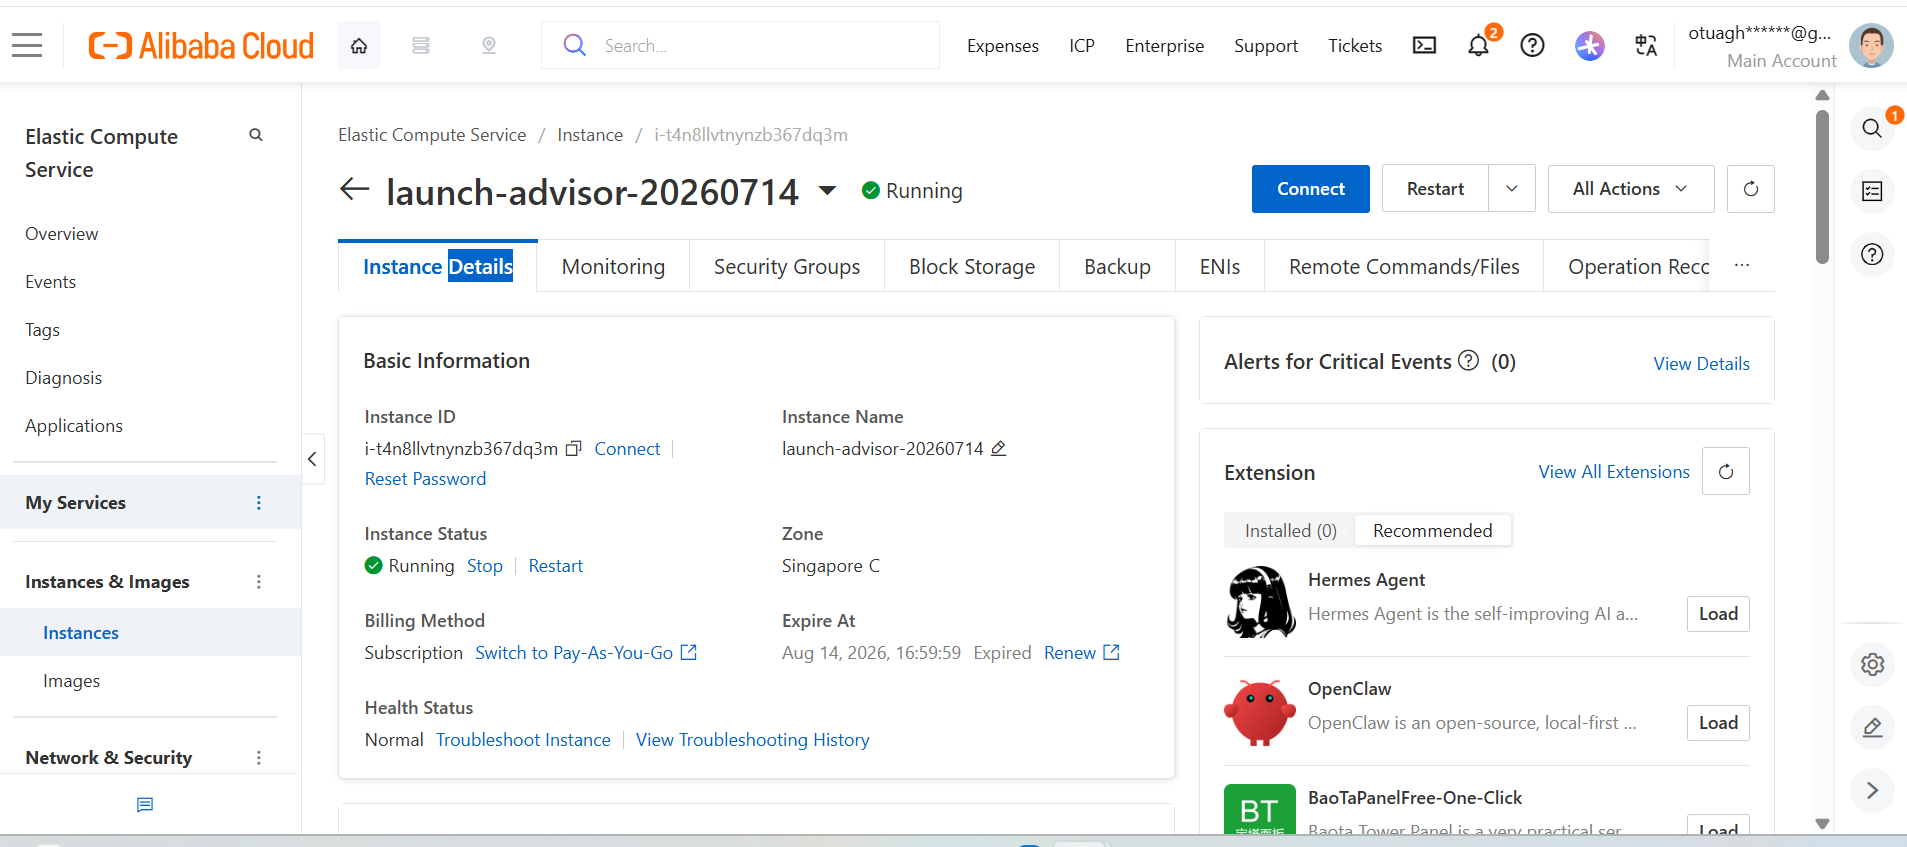Open the Block Storage tab
The image size is (1907, 847).
(x=972, y=266)
